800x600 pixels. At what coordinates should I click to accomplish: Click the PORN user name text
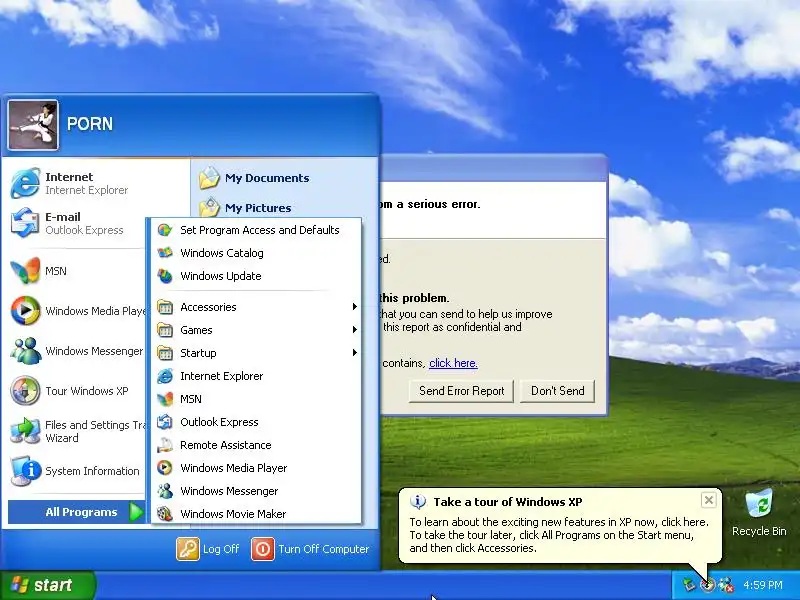pyautogui.click(x=90, y=124)
